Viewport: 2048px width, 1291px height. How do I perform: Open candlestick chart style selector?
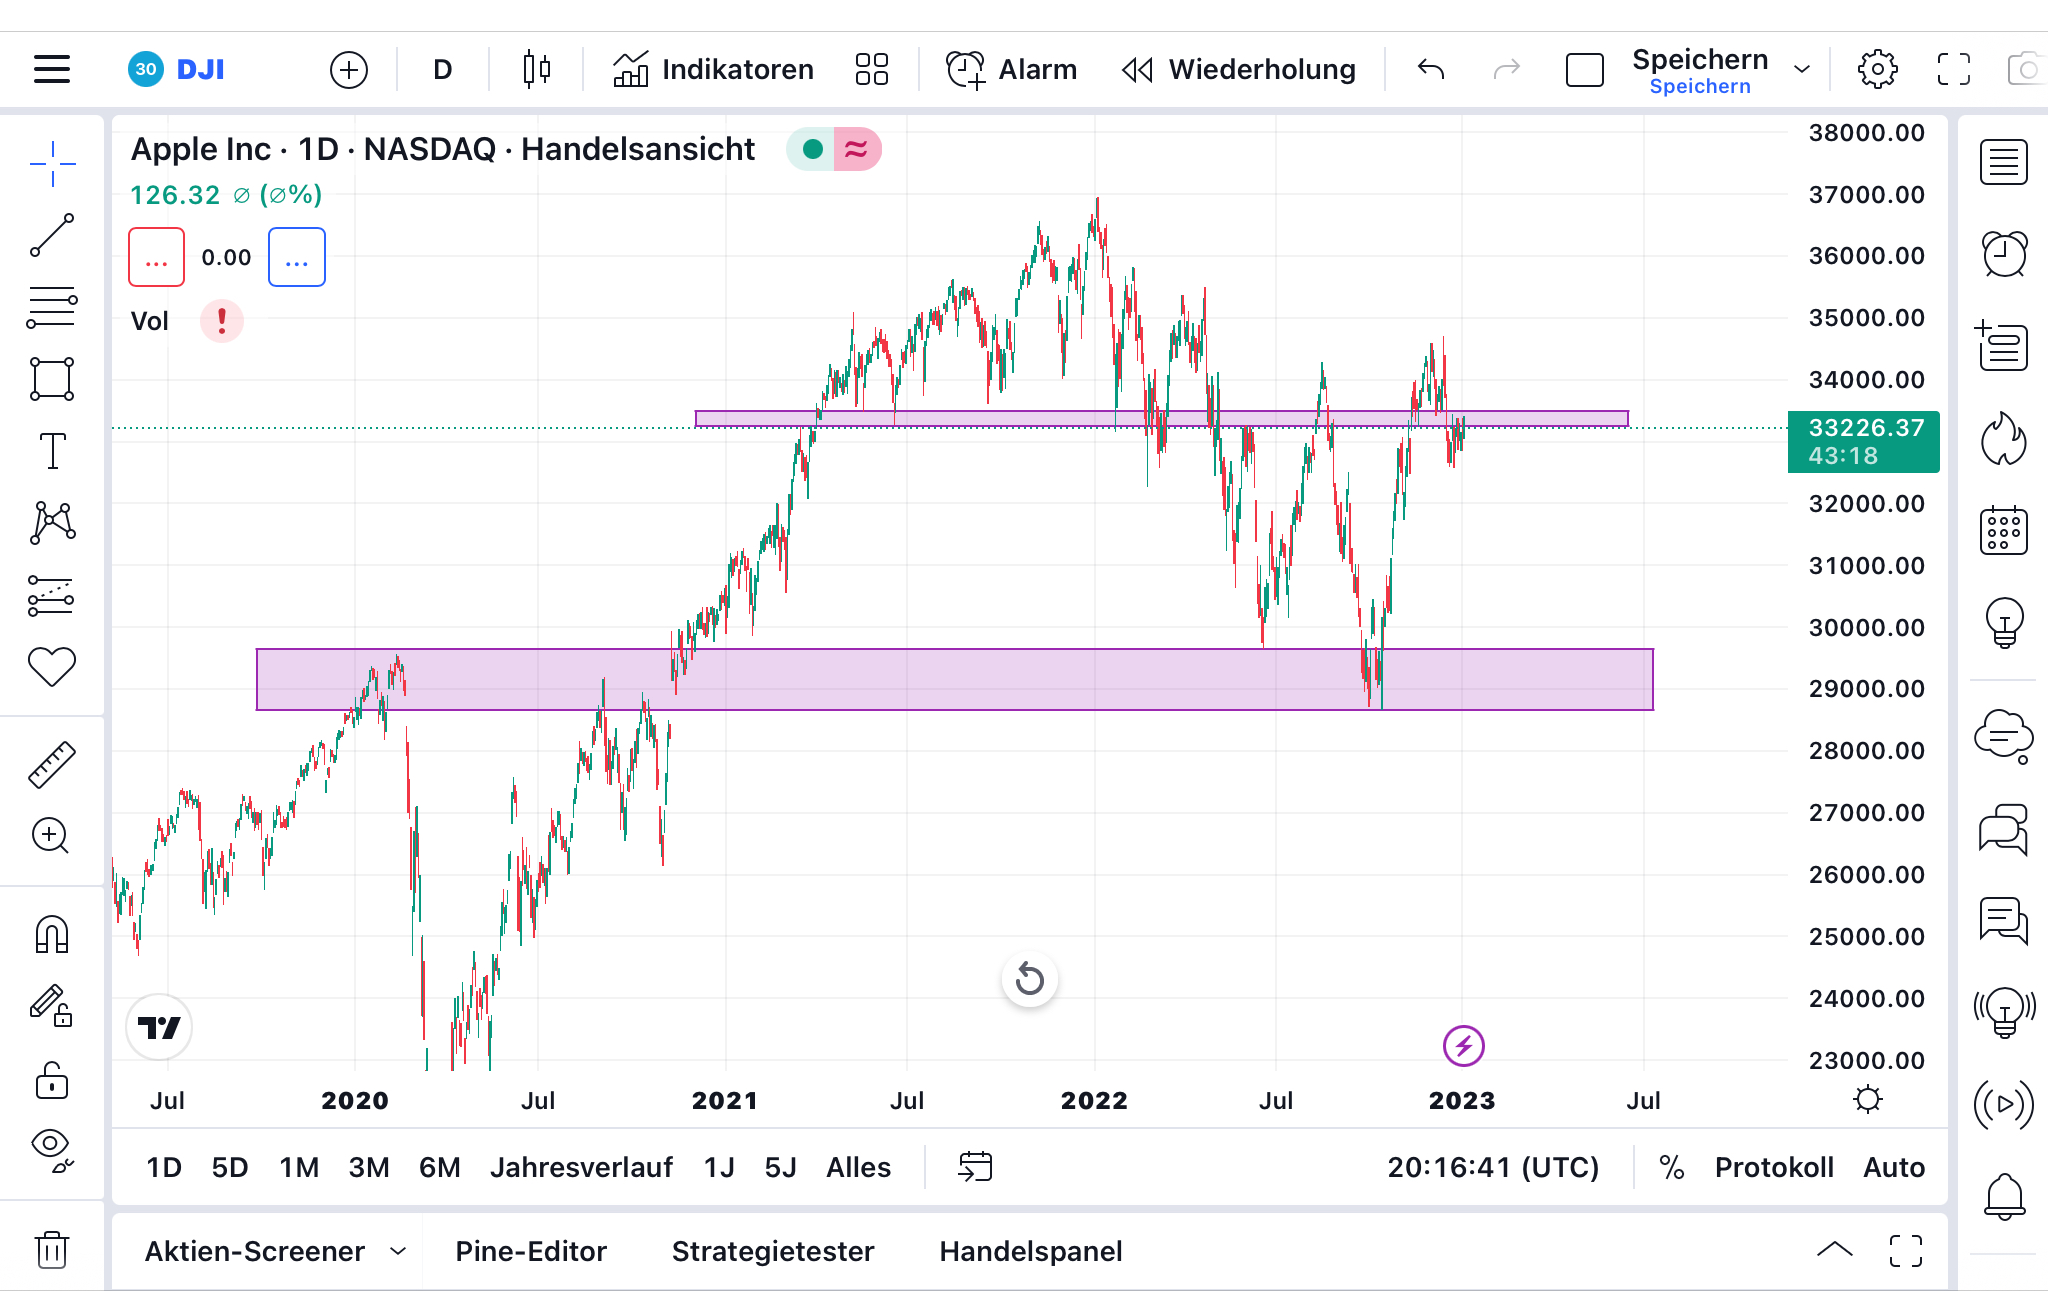point(537,69)
